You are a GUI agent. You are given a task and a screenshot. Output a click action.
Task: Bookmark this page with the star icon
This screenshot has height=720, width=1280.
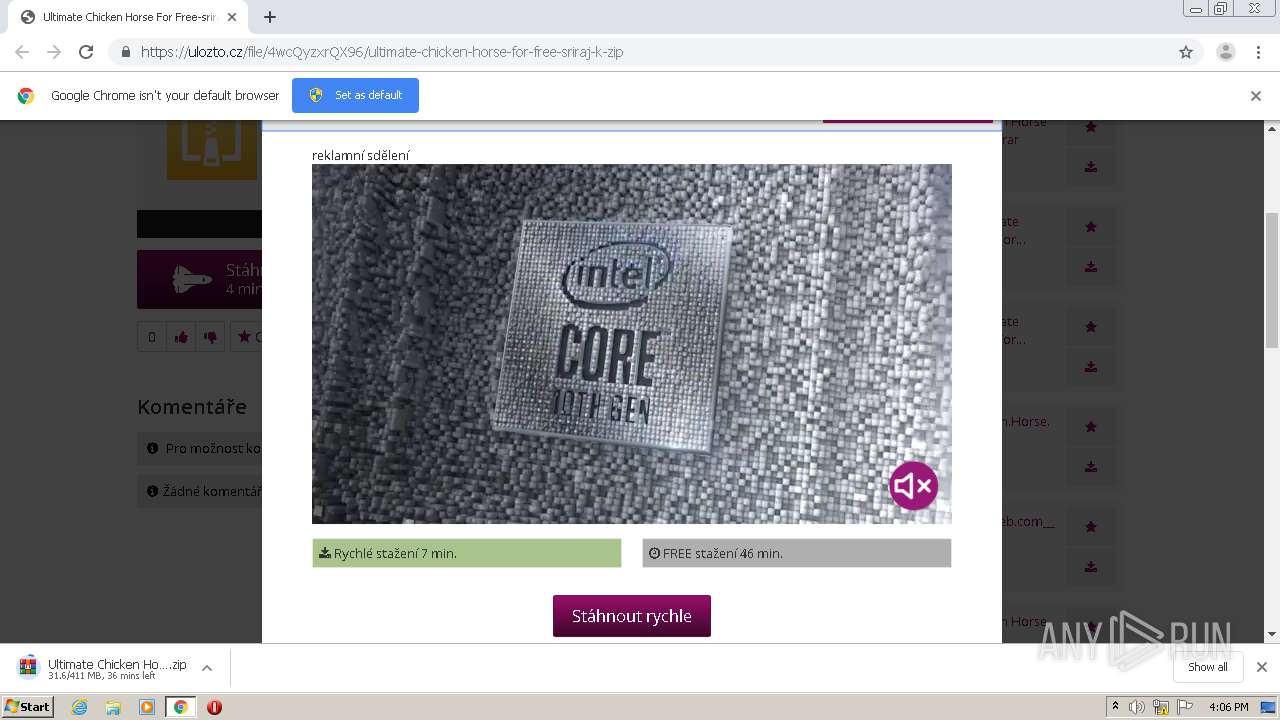[1186, 52]
